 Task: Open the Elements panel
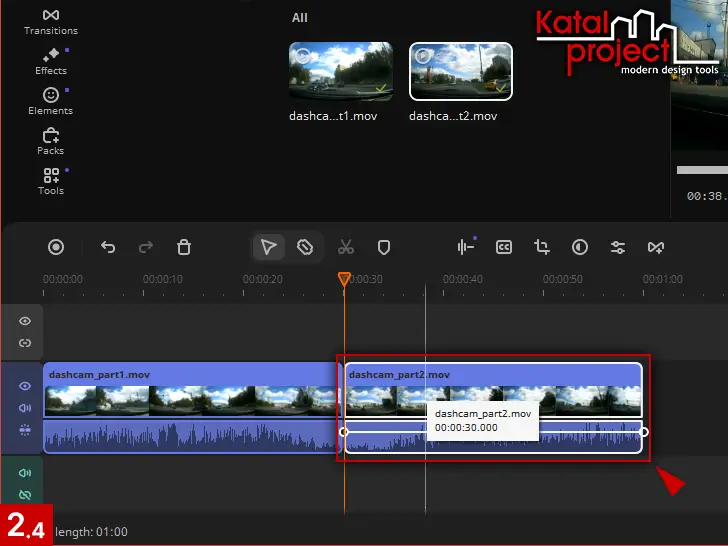50,101
